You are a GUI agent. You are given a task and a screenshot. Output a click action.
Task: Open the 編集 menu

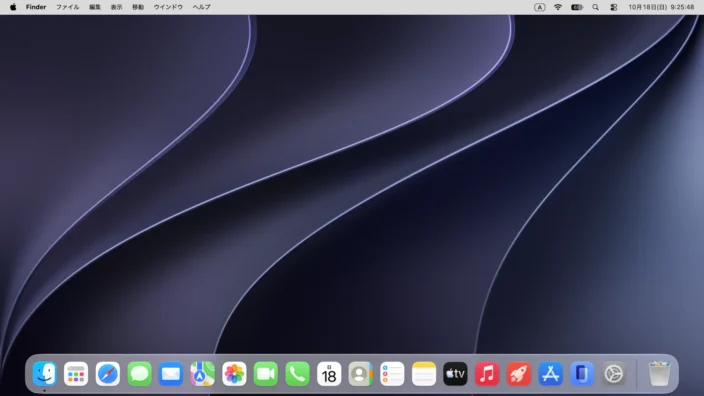coord(95,7)
